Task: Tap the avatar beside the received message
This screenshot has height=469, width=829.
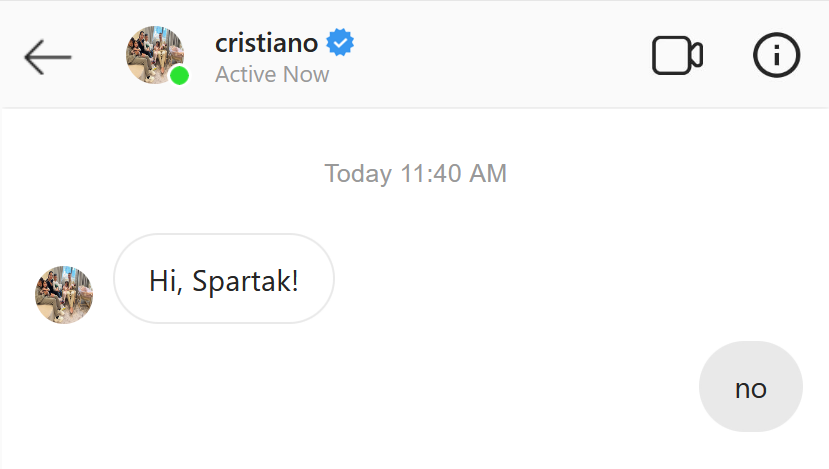Action: (x=64, y=295)
